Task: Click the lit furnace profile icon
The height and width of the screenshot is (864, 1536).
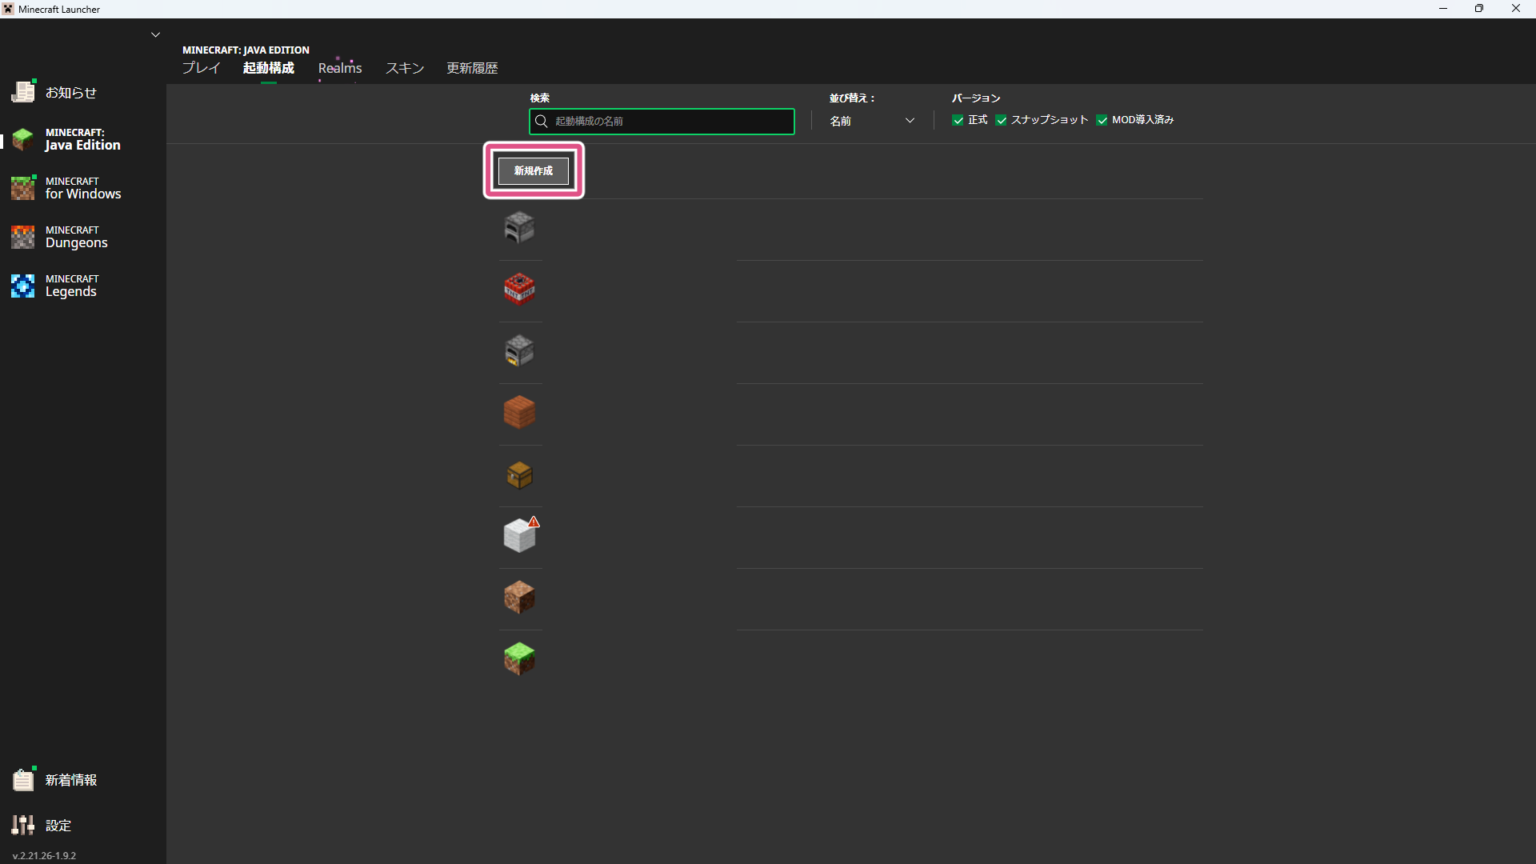Action: [519, 351]
